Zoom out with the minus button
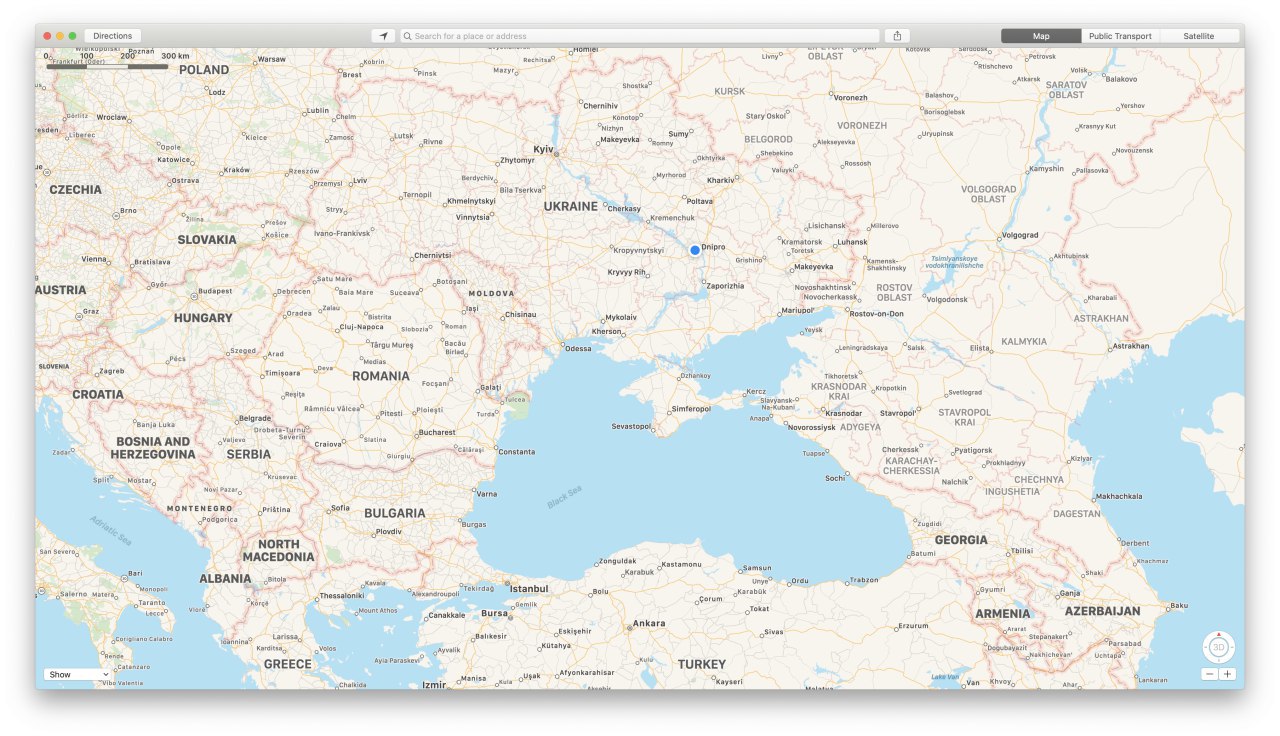Image resolution: width=1280 pixels, height=736 pixels. point(1210,674)
